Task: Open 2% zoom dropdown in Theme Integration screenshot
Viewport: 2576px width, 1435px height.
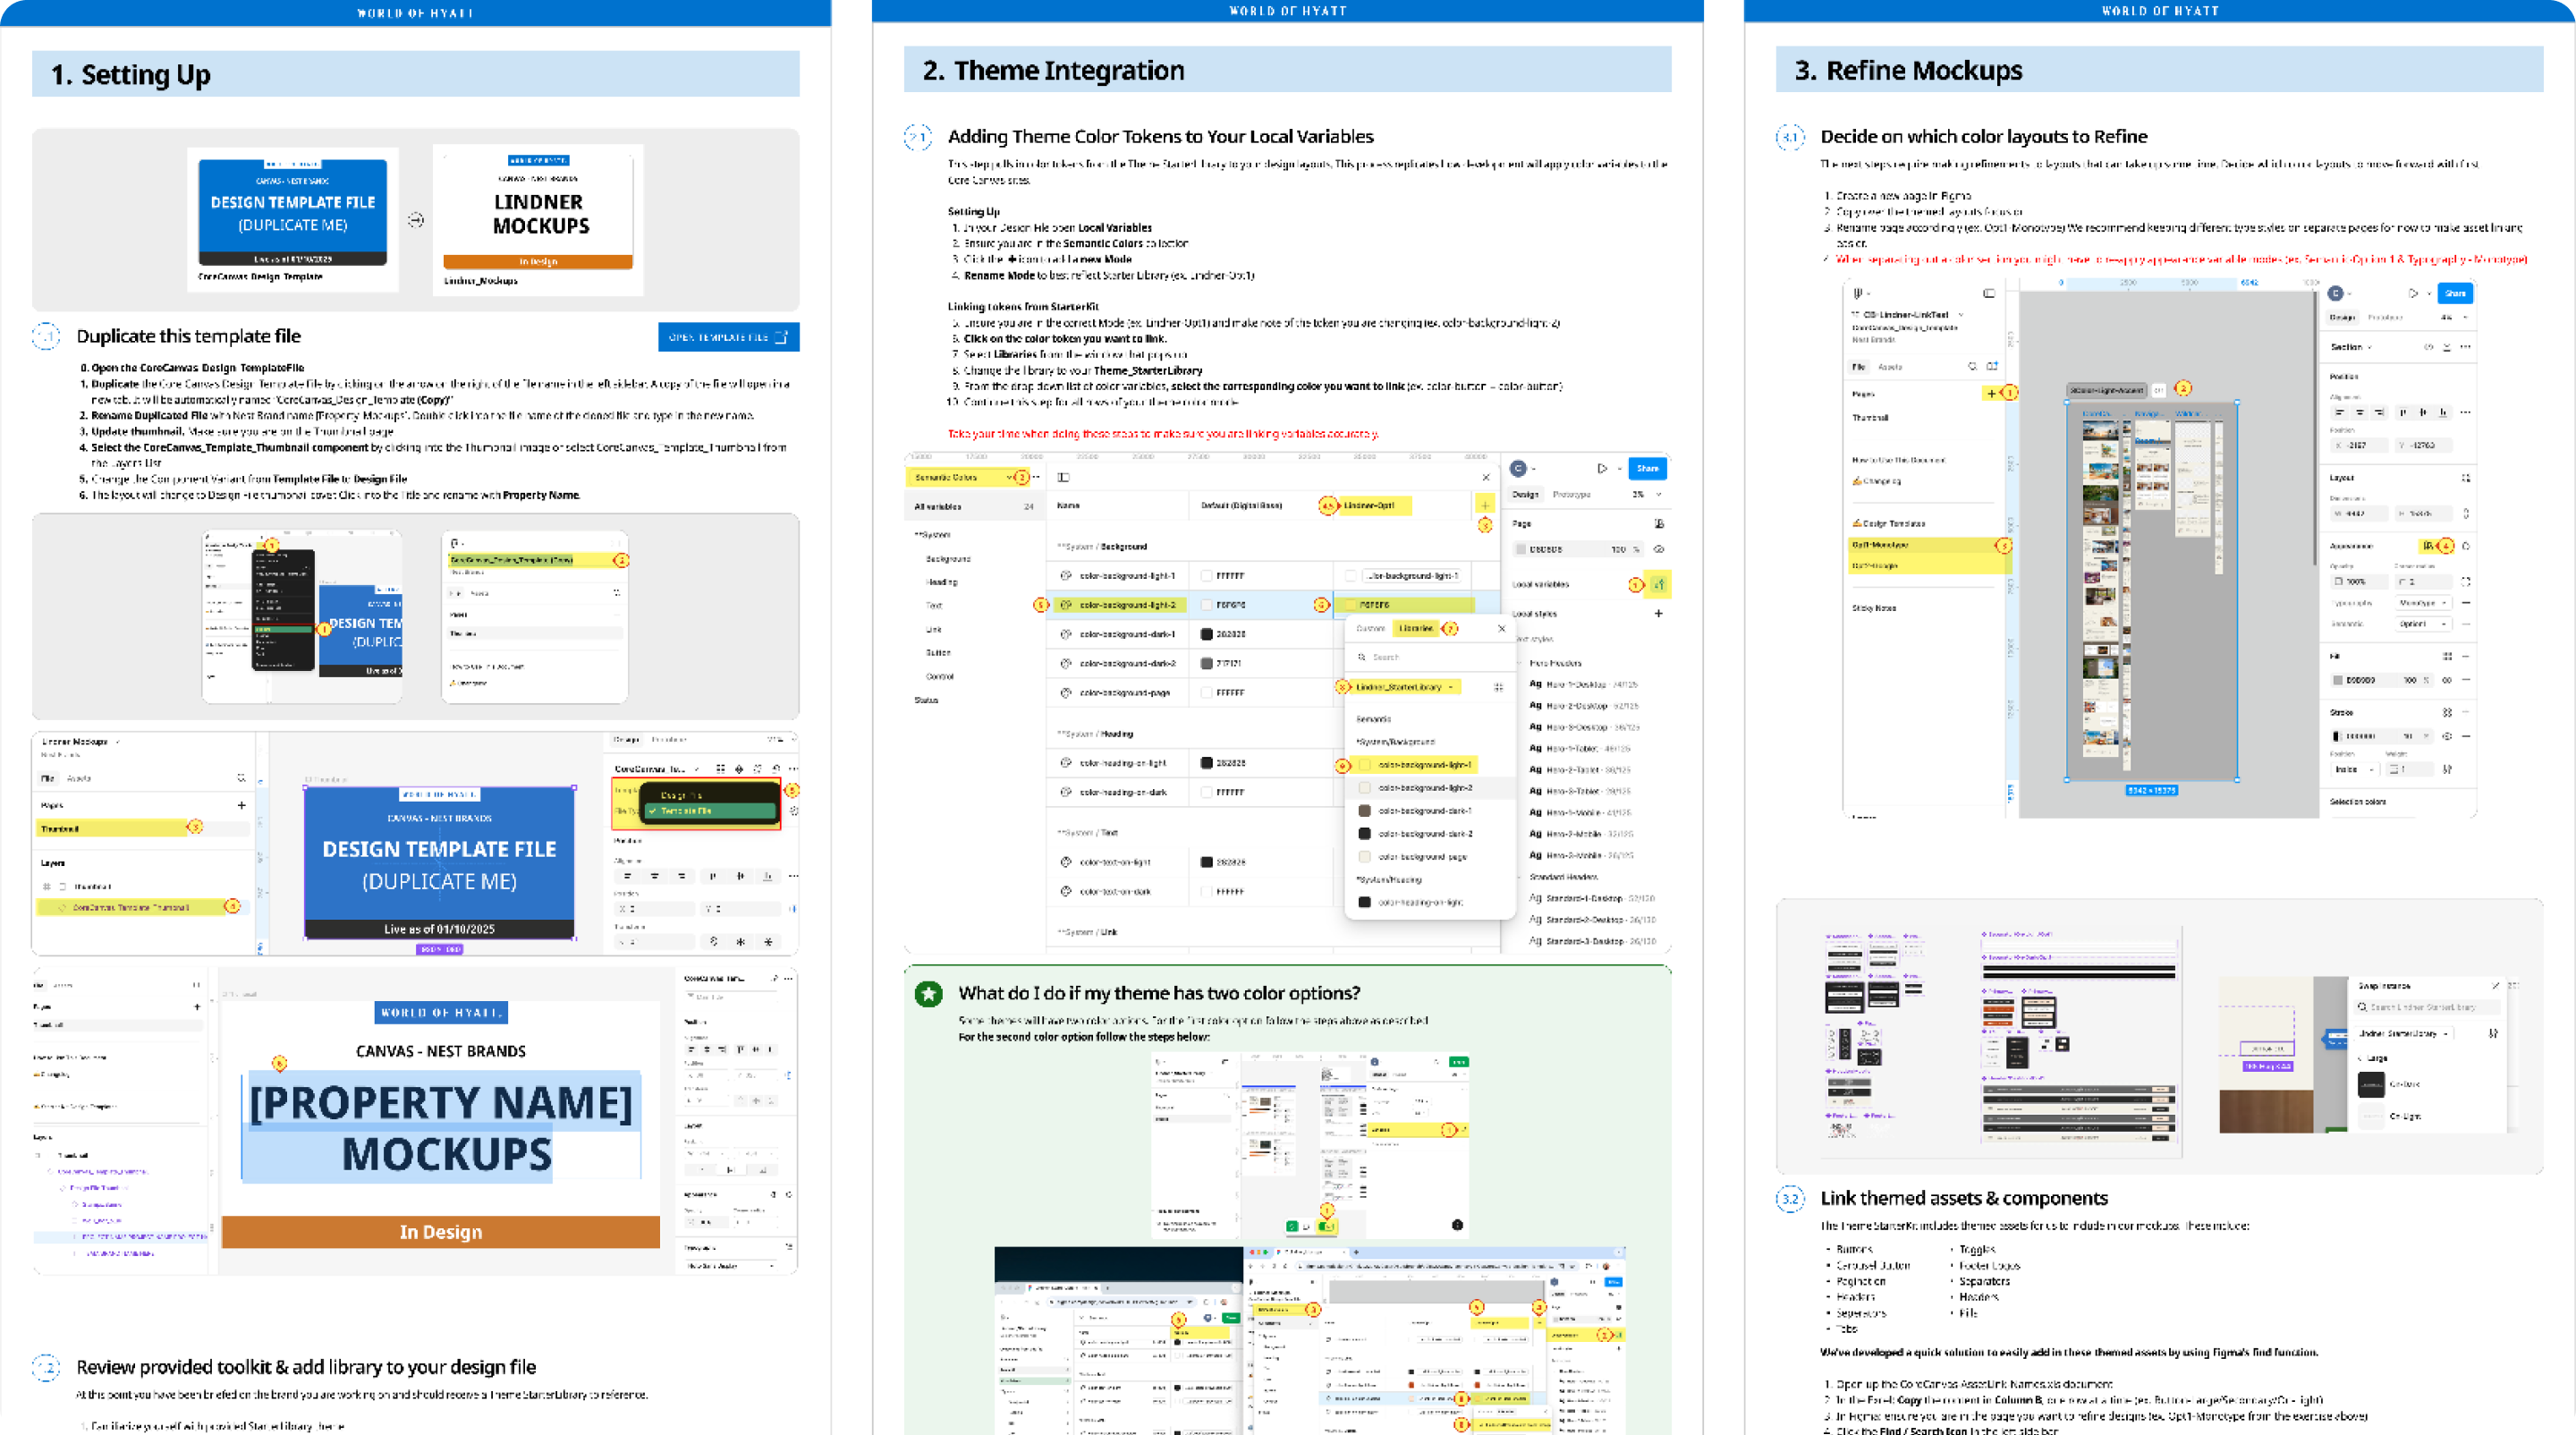Action: coord(1646,494)
